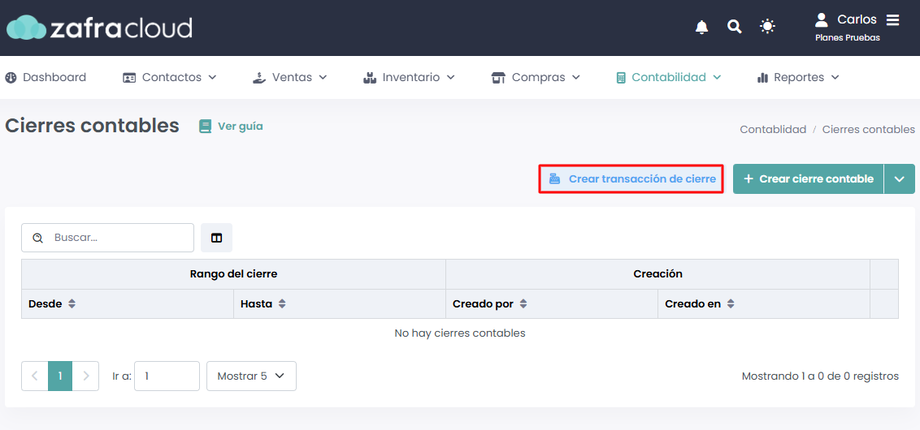Click the Creación group header

pyautogui.click(x=658, y=274)
